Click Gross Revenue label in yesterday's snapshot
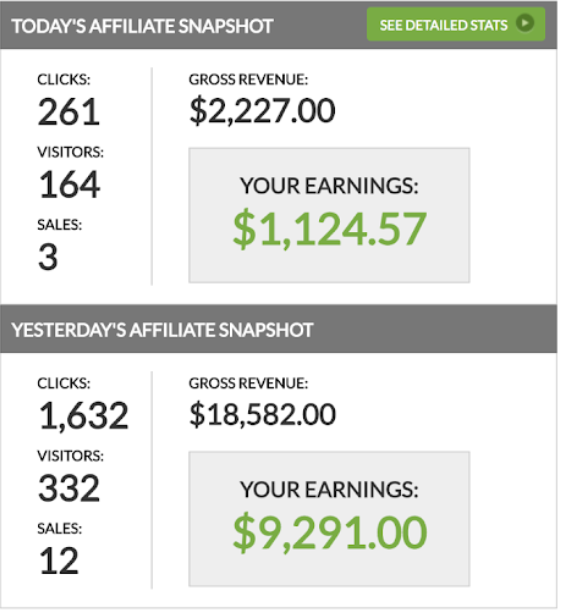This screenshot has height=611, width=568. [x=249, y=383]
